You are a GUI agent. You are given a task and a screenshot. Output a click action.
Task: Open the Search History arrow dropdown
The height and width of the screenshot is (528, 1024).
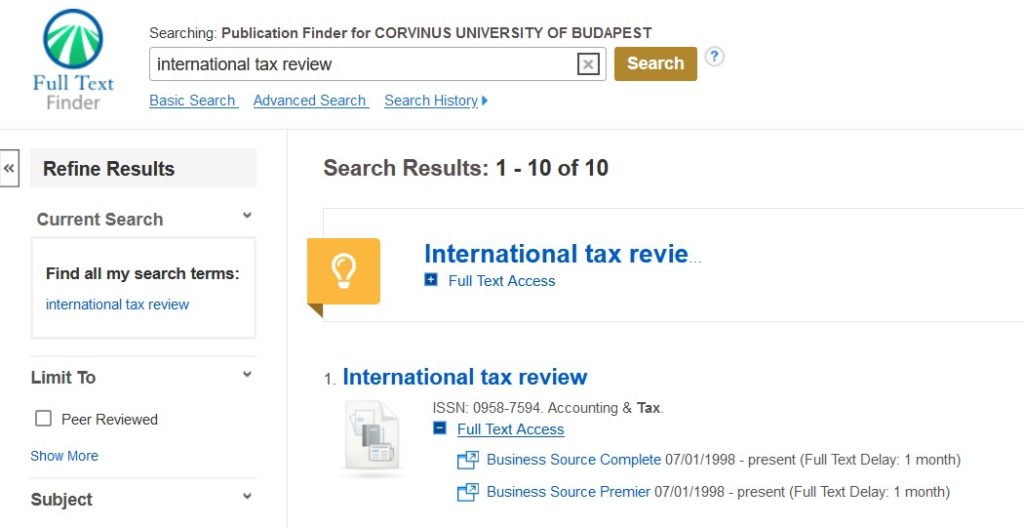[485, 101]
